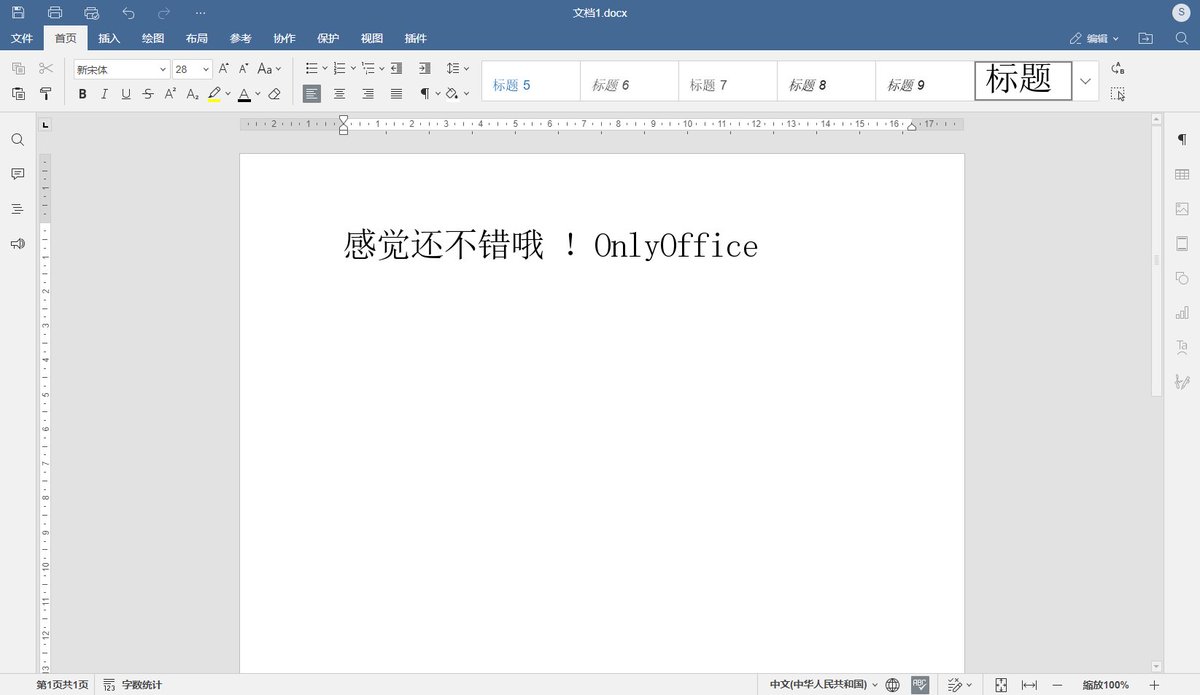Toggle Superscript formatting
The height and width of the screenshot is (695, 1200).
pos(170,94)
